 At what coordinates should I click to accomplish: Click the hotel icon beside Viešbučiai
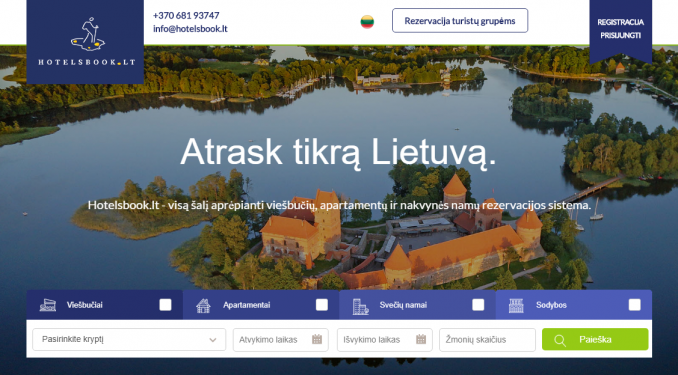pyautogui.click(x=48, y=305)
